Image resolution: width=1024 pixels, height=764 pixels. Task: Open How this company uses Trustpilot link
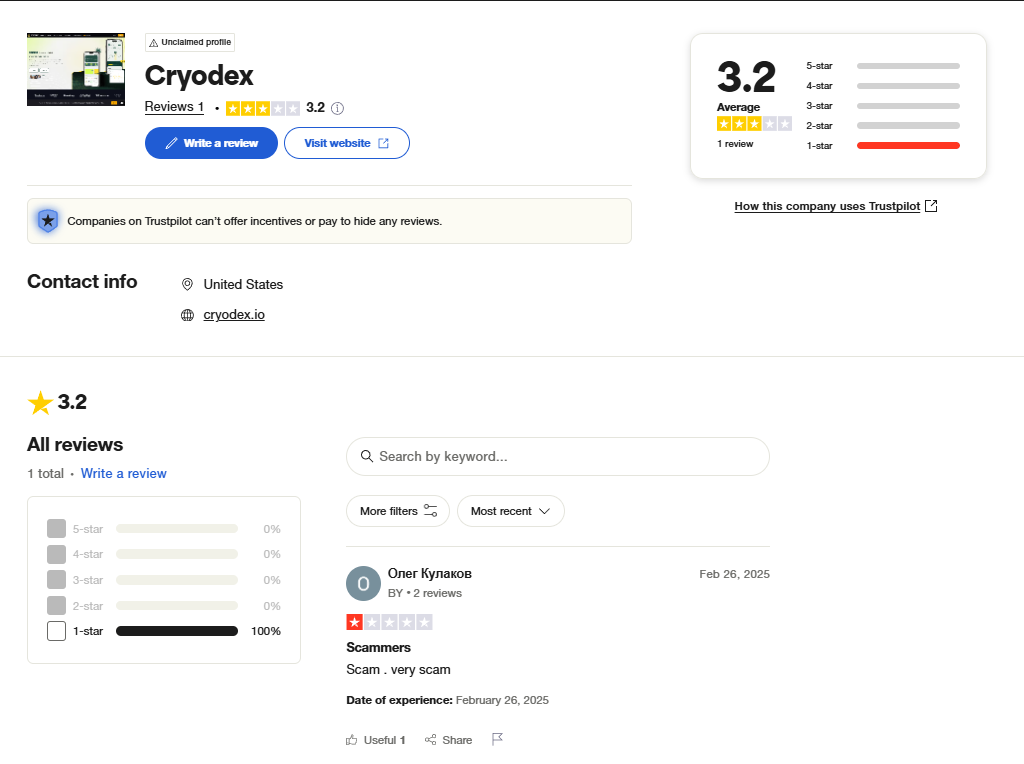(827, 206)
